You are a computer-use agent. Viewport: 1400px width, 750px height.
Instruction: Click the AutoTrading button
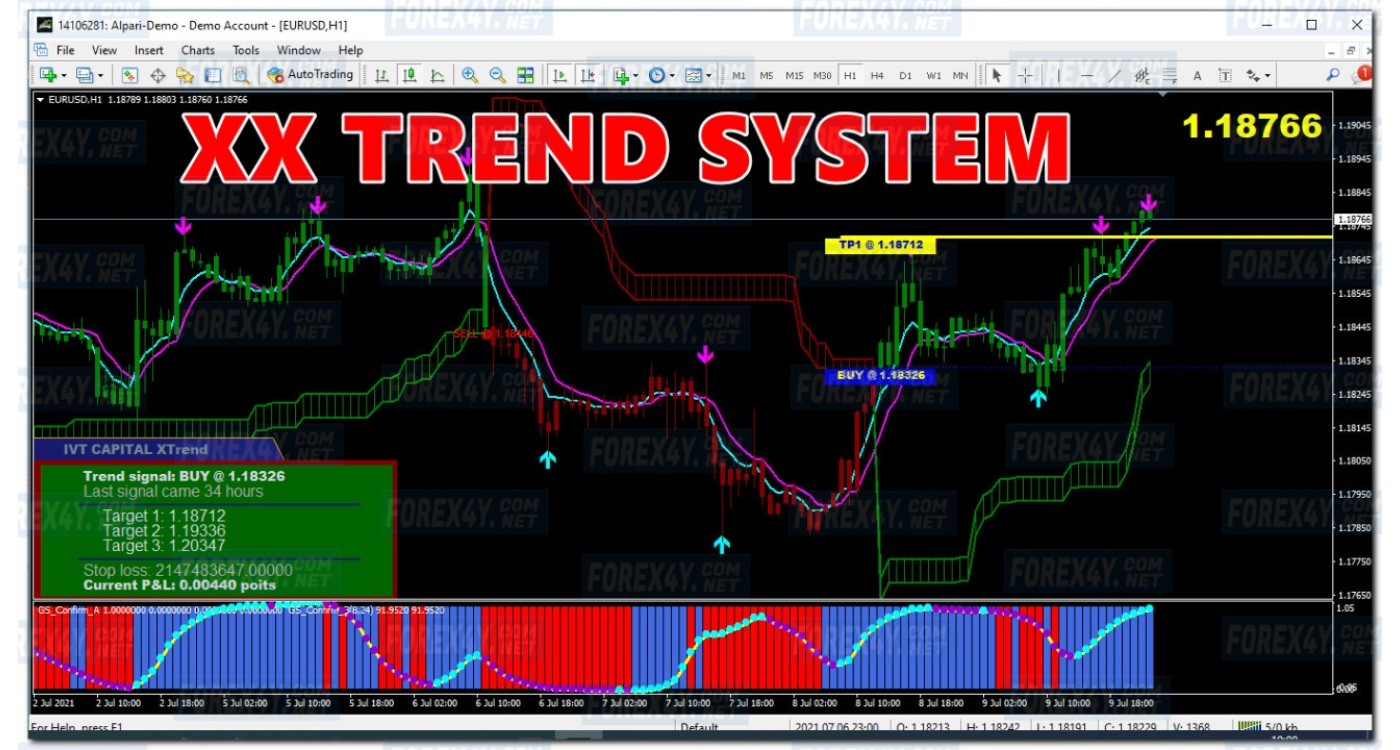[311, 75]
